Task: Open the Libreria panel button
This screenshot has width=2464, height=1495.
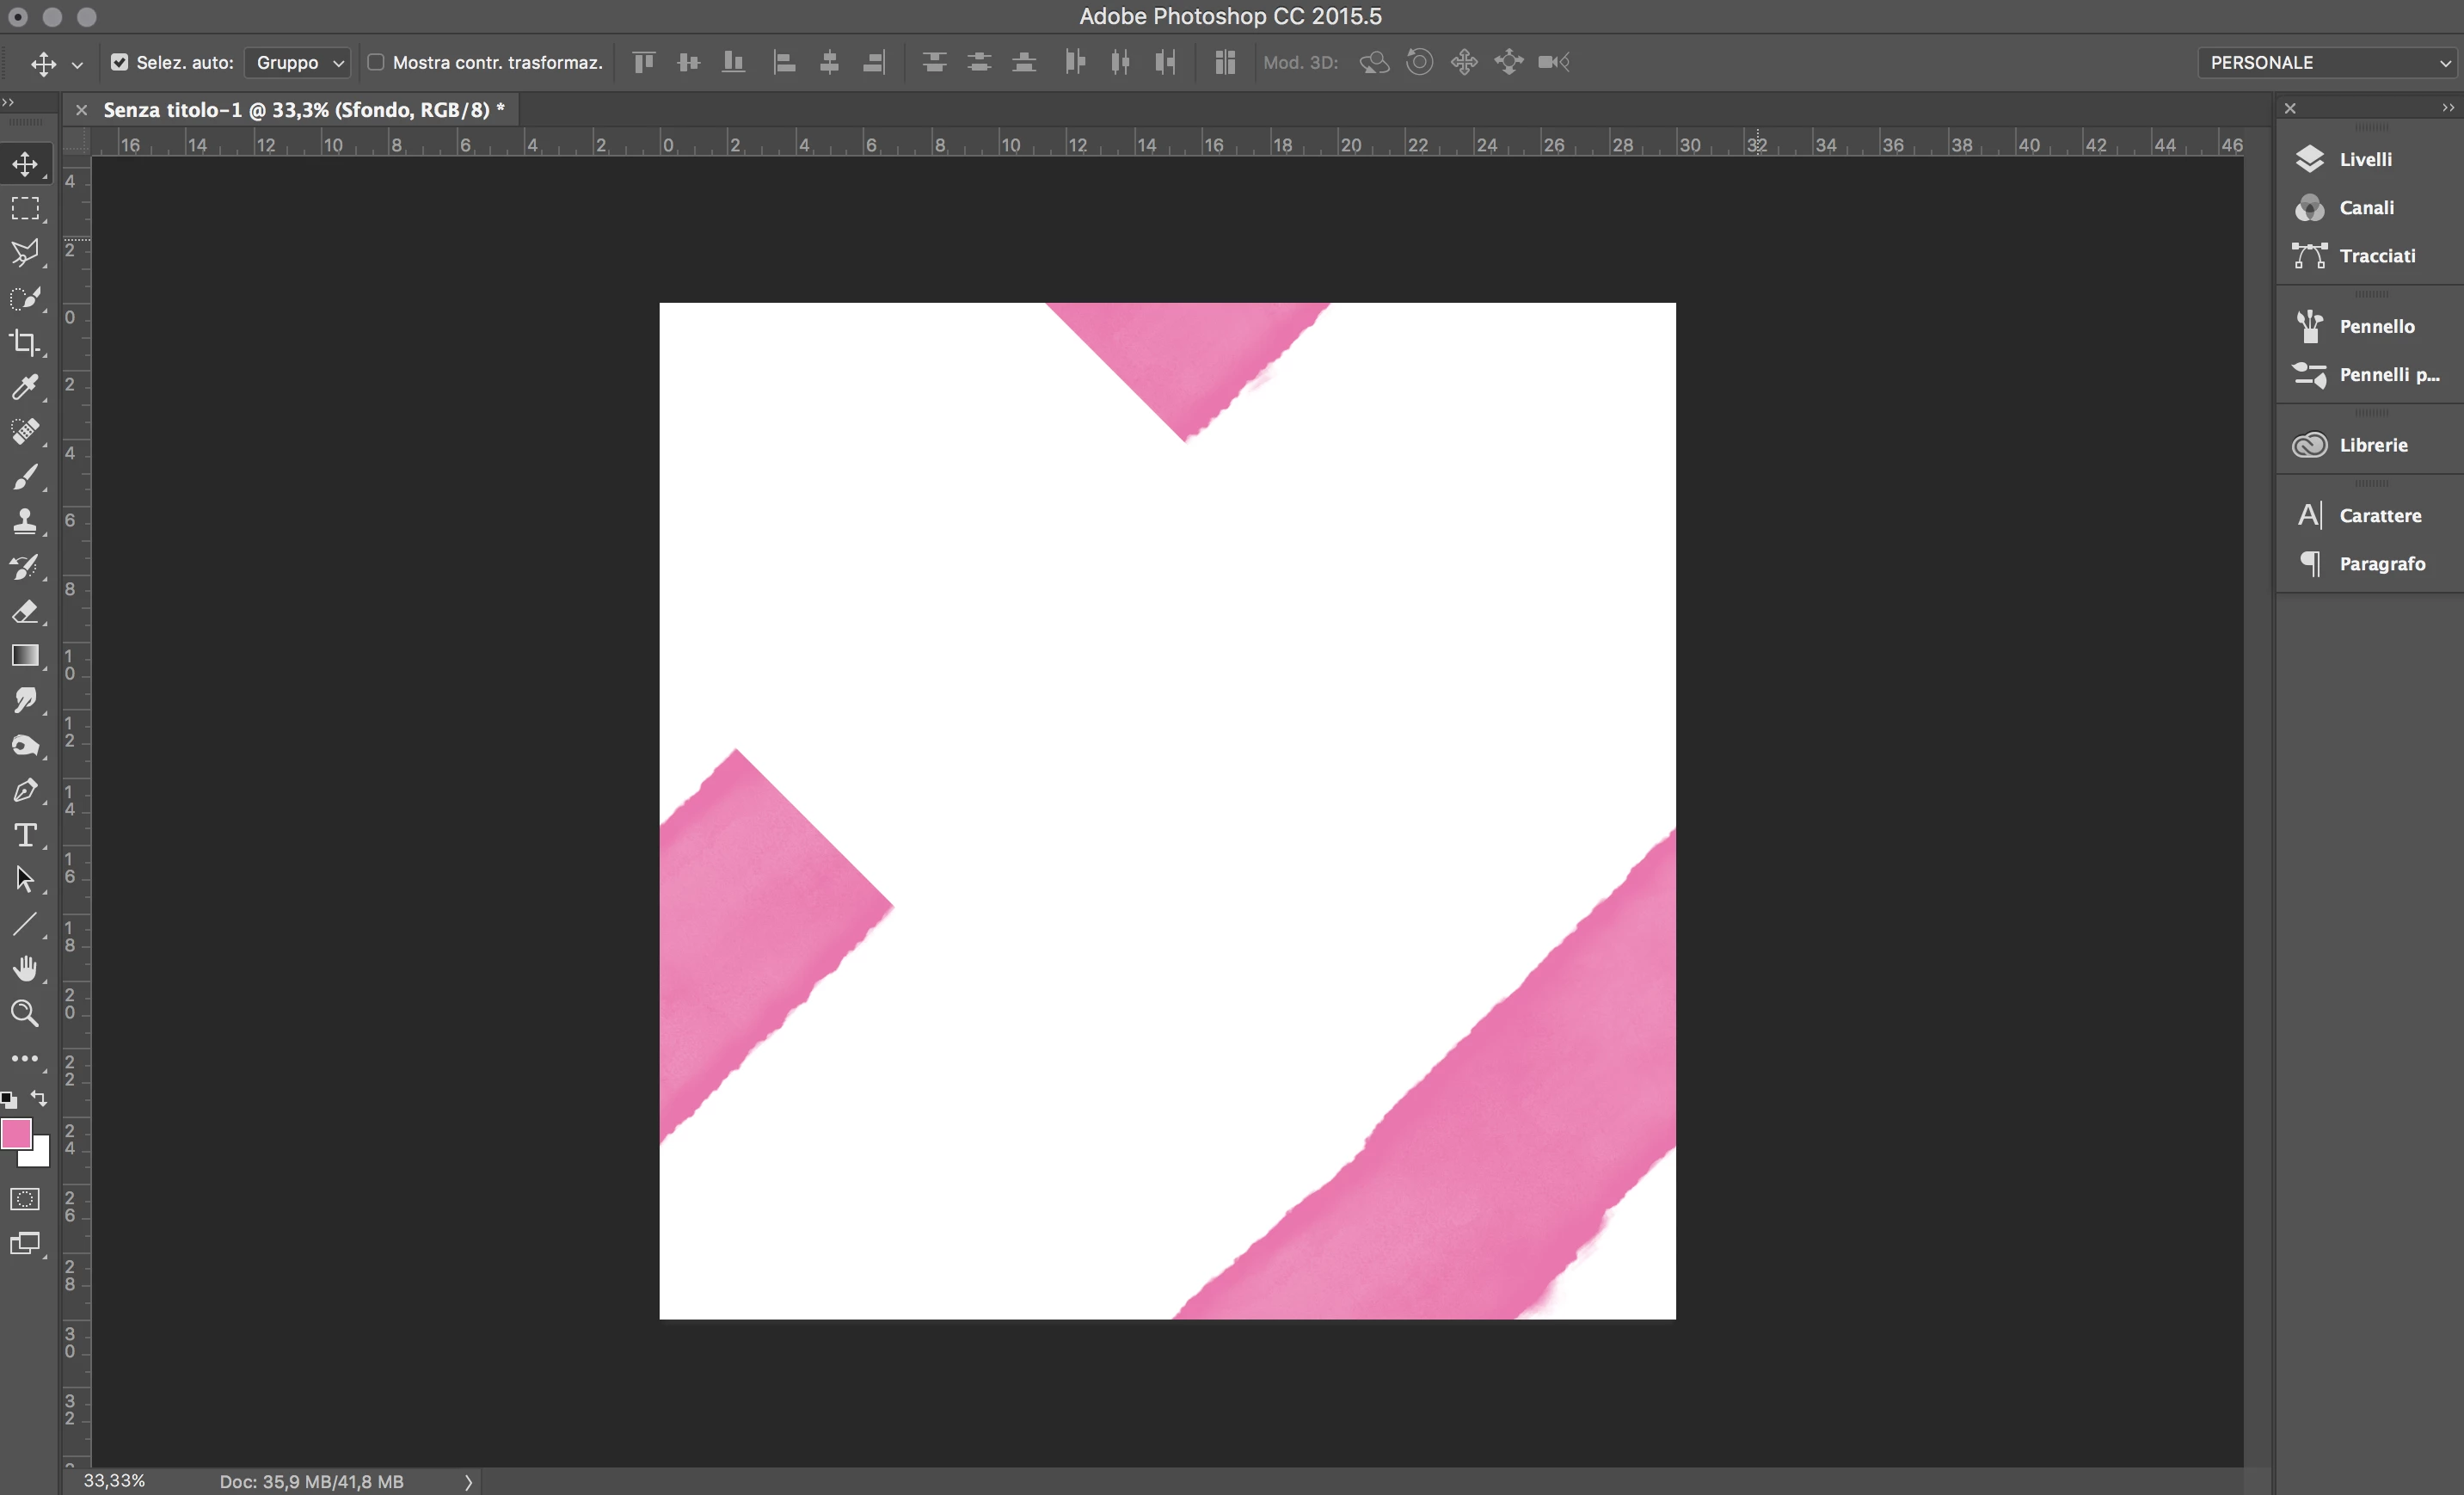Action: click(2372, 445)
